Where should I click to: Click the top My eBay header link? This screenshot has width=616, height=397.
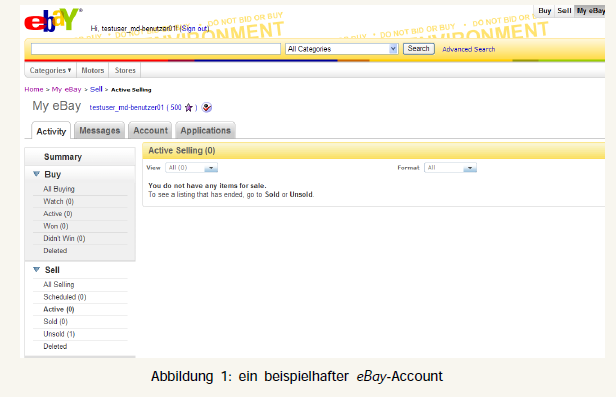tap(590, 11)
